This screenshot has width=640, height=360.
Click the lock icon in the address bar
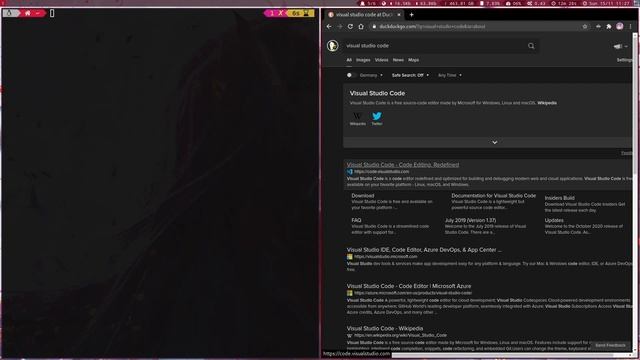click(374, 27)
